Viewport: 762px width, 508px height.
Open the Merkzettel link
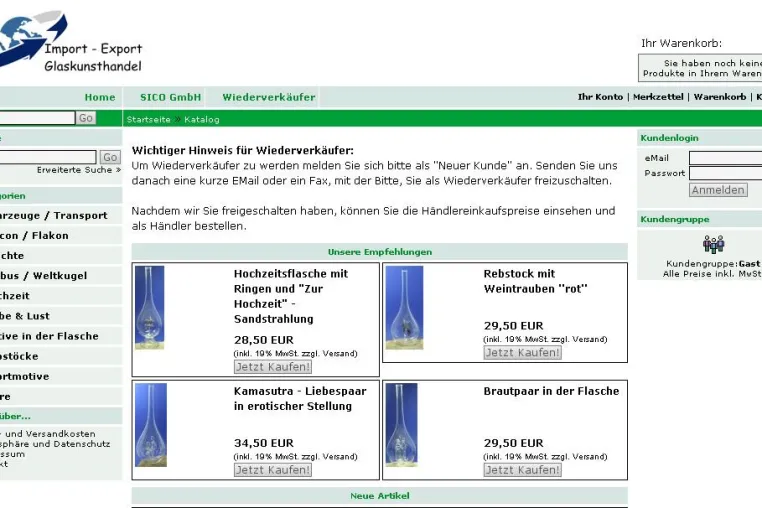point(658,97)
